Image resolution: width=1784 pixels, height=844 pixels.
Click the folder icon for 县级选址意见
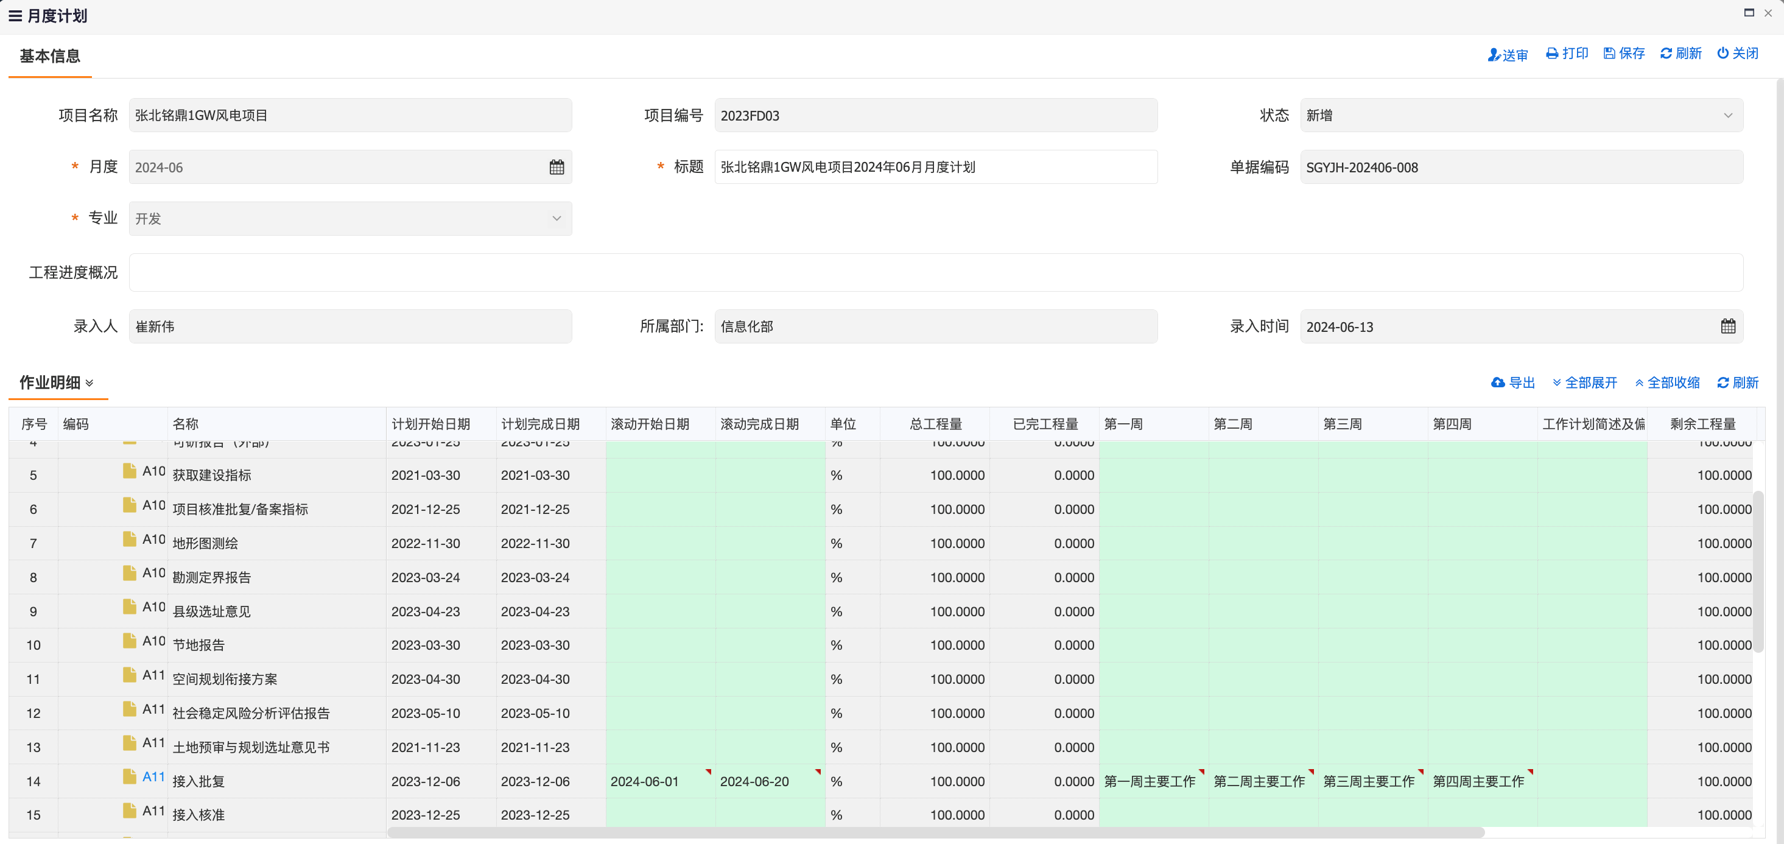(x=130, y=607)
